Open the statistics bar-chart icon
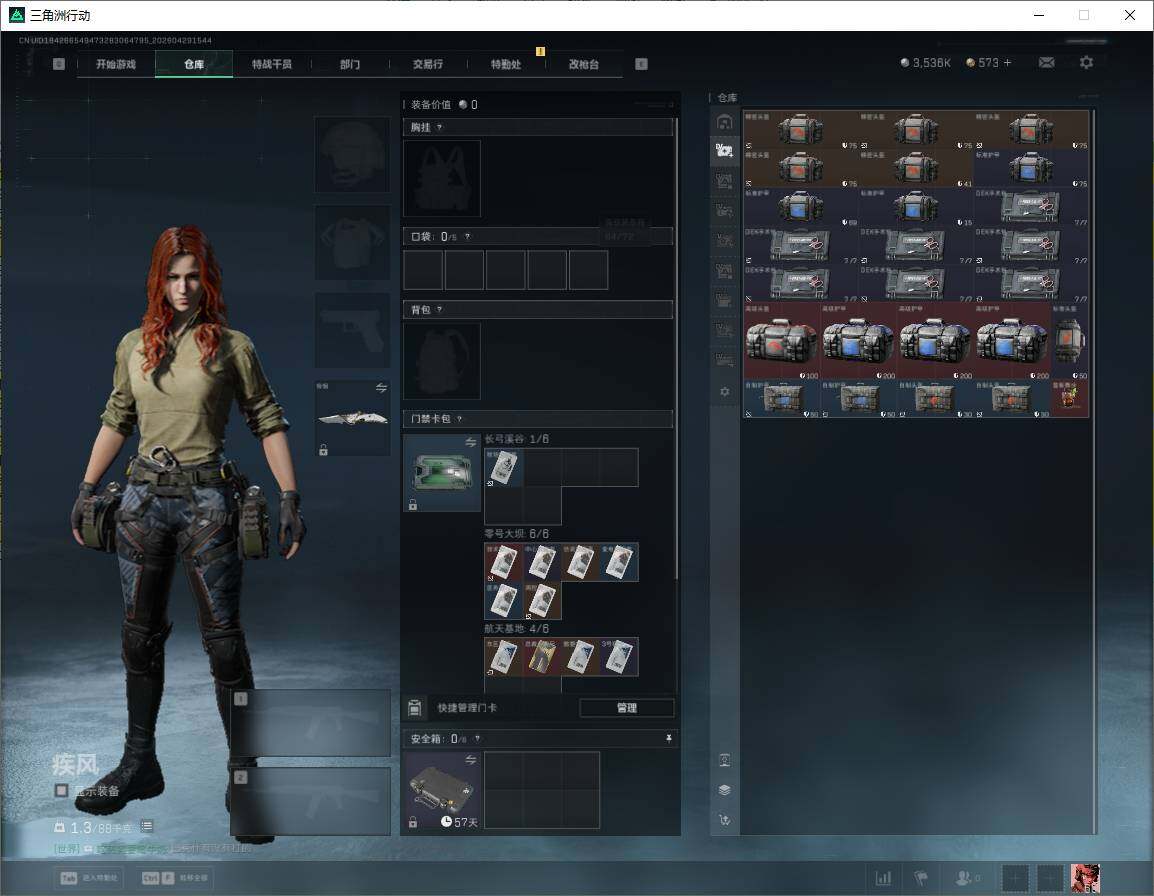The width and height of the screenshot is (1154, 896). click(883, 878)
